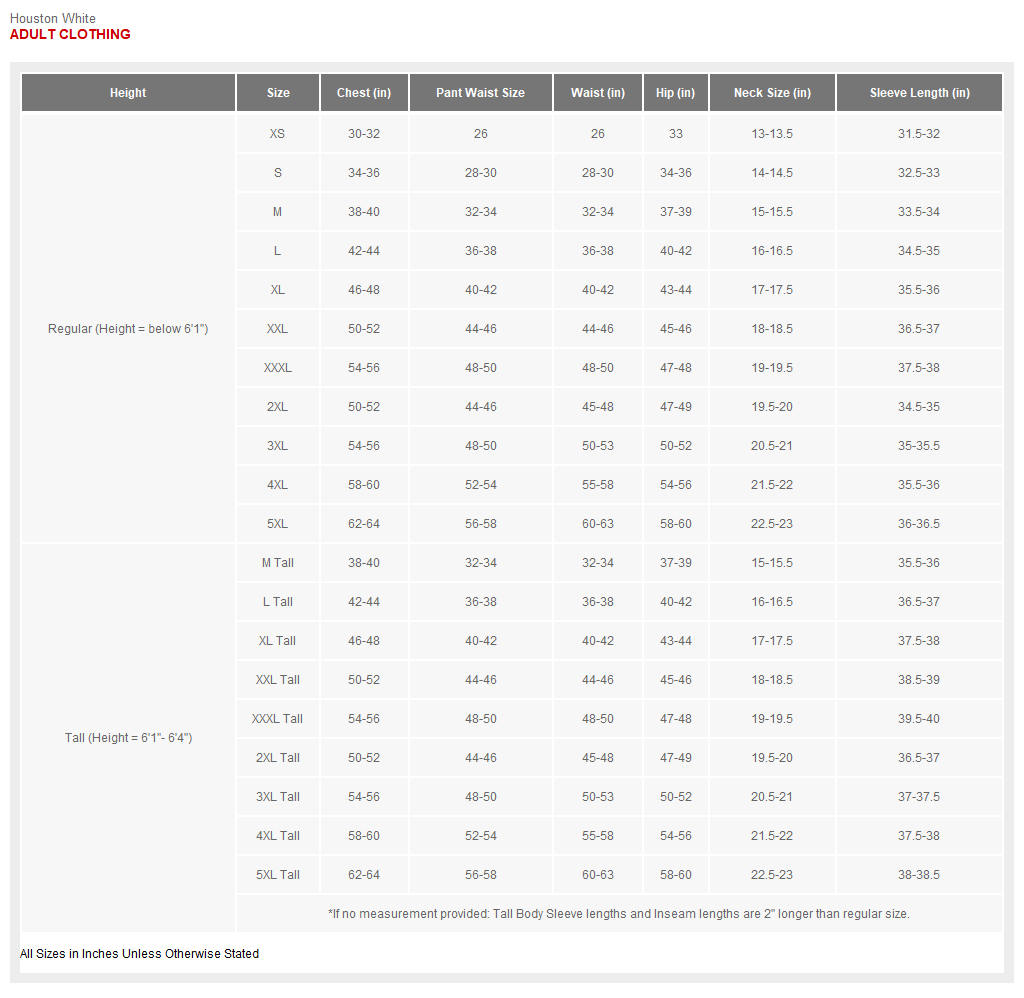Click the Sleeve Length (in) header
This screenshot has width=1024, height=998.
coord(919,93)
